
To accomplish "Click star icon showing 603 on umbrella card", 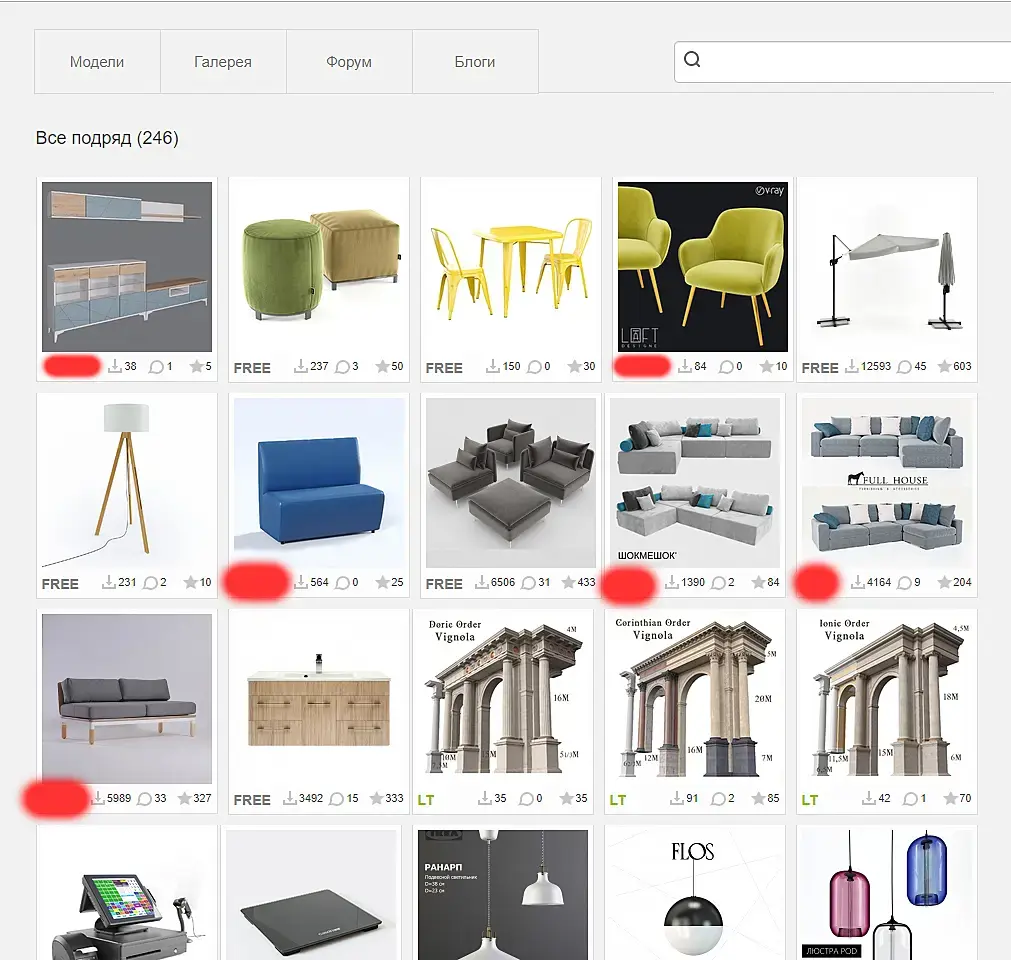I will [945, 366].
